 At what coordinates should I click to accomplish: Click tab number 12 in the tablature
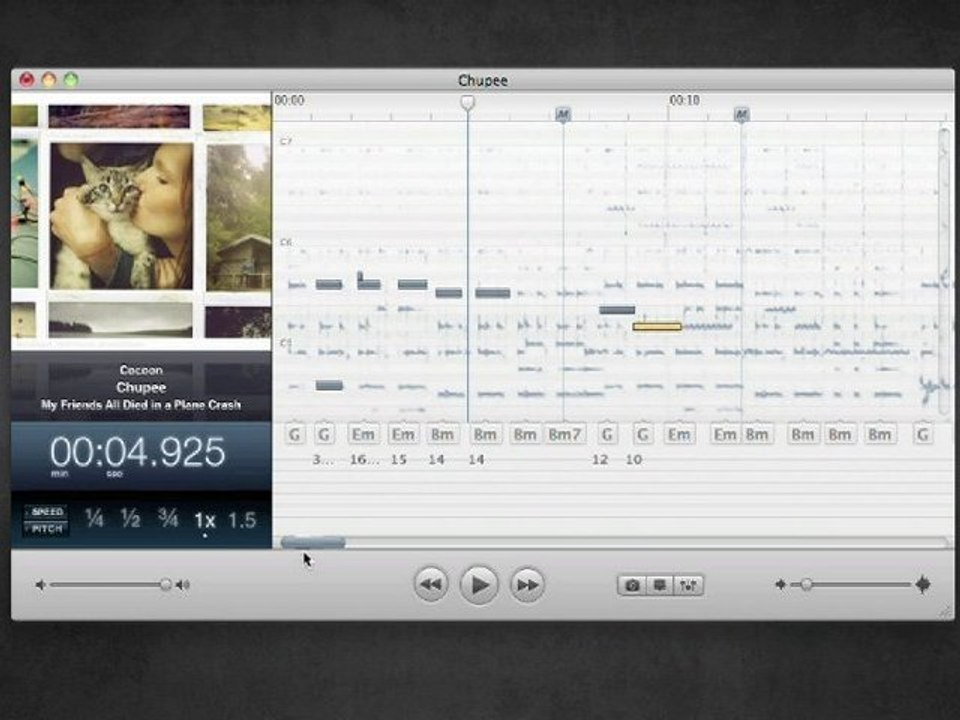click(x=600, y=459)
